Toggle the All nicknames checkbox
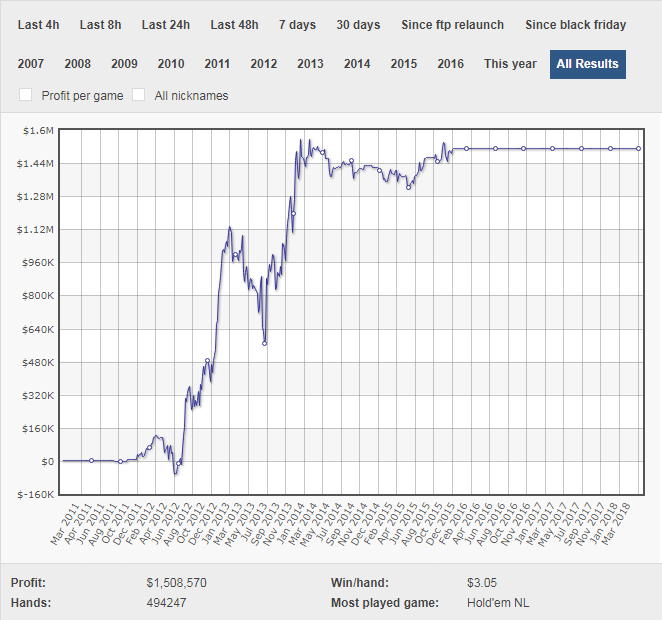The height and width of the screenshot is (620, 662). [x=138, y=96]
